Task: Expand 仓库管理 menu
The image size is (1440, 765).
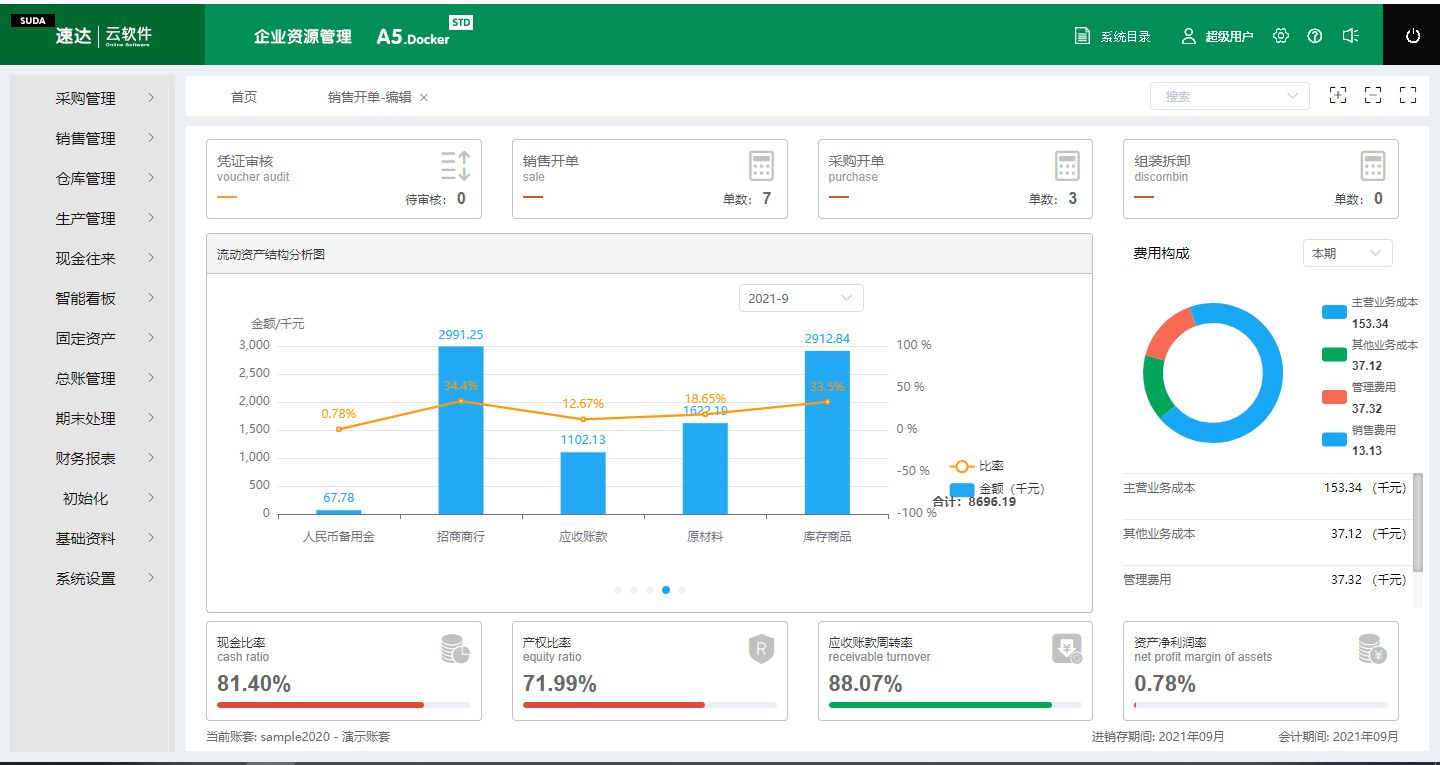Action: (x=93, y=178)
